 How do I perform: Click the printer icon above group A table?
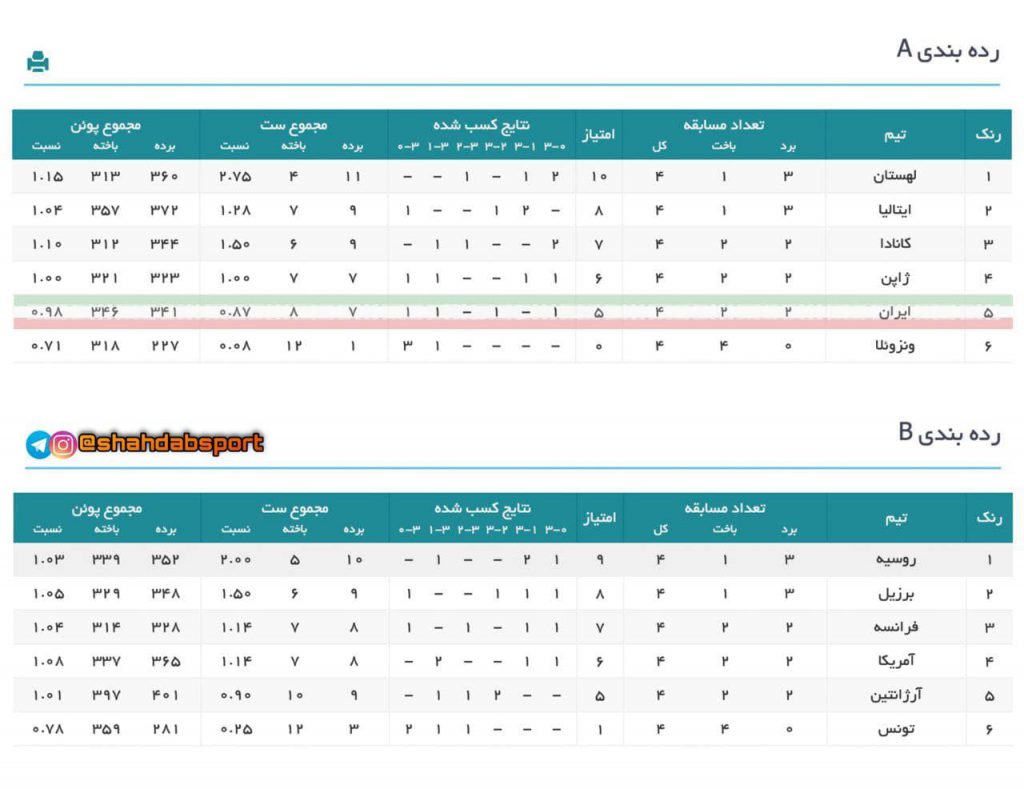pyautogui.click(x=38, y=62)
